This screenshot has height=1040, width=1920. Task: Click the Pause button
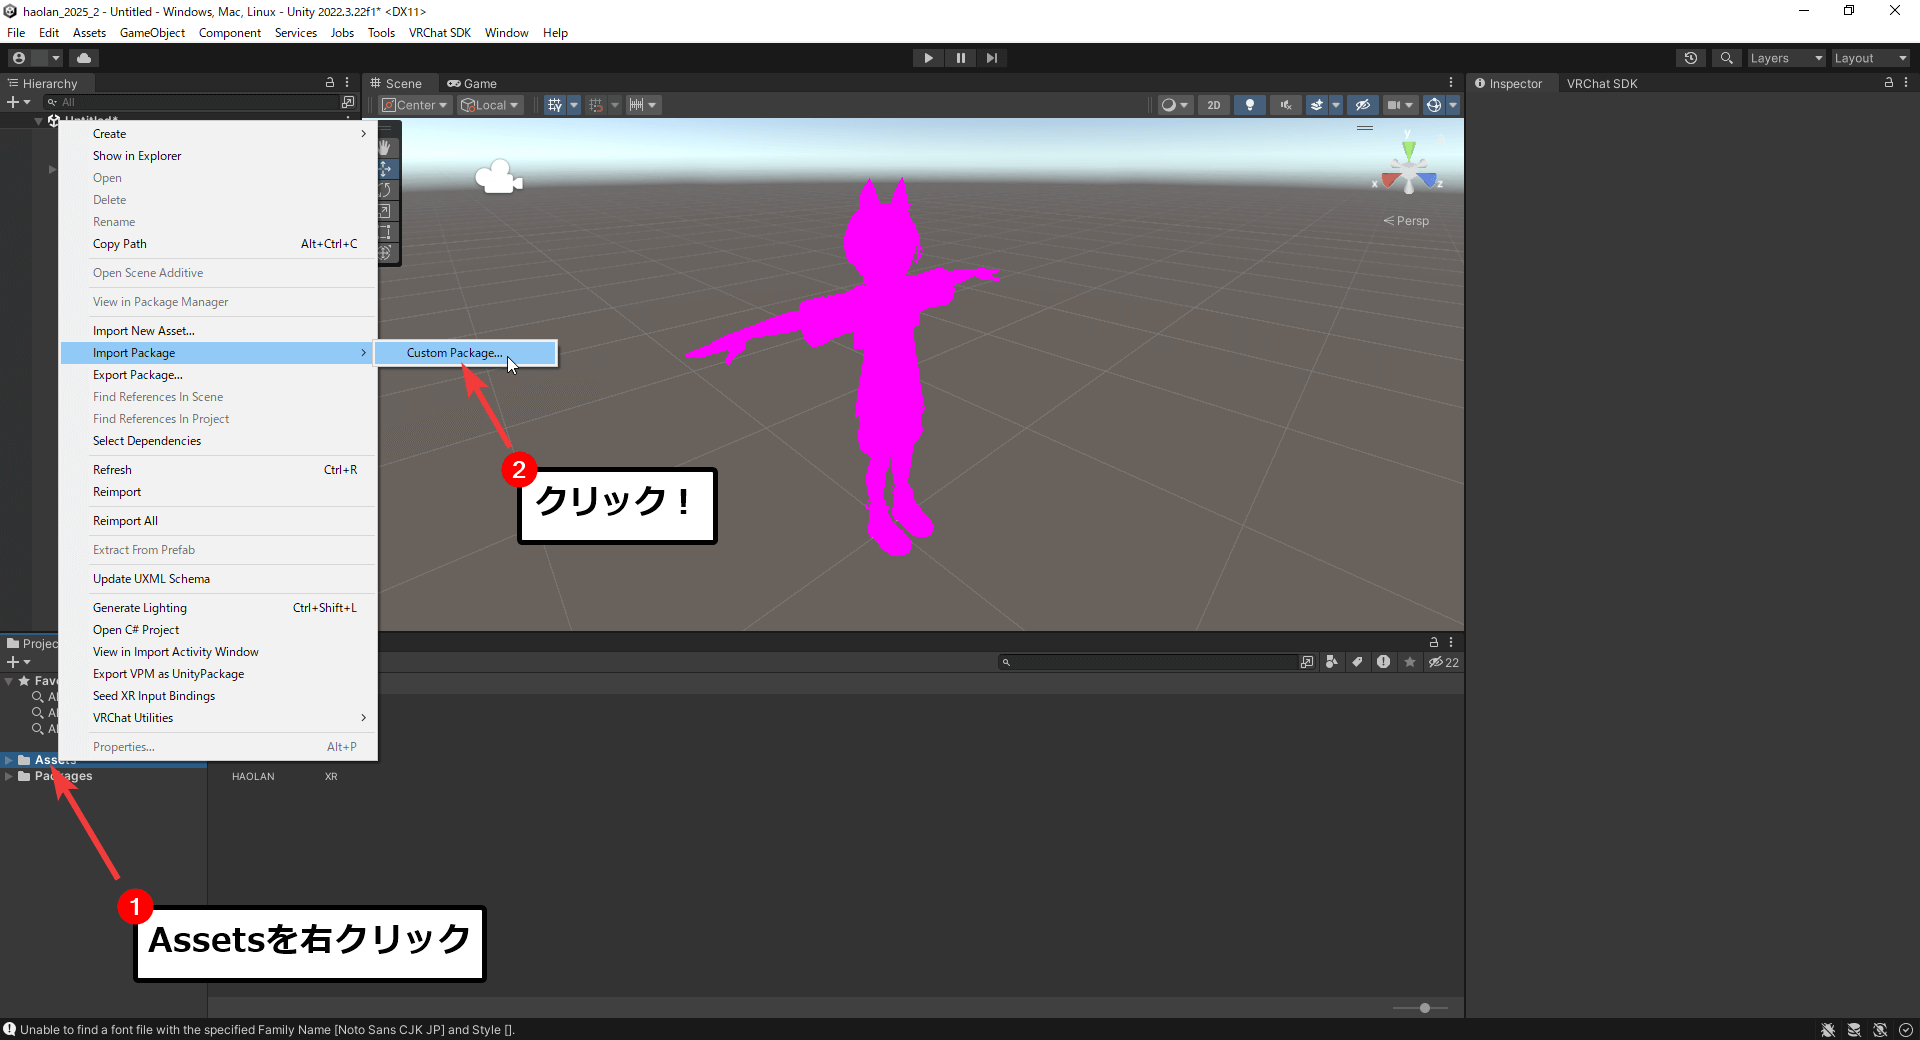pyautogui.click(x=960, y=58)
